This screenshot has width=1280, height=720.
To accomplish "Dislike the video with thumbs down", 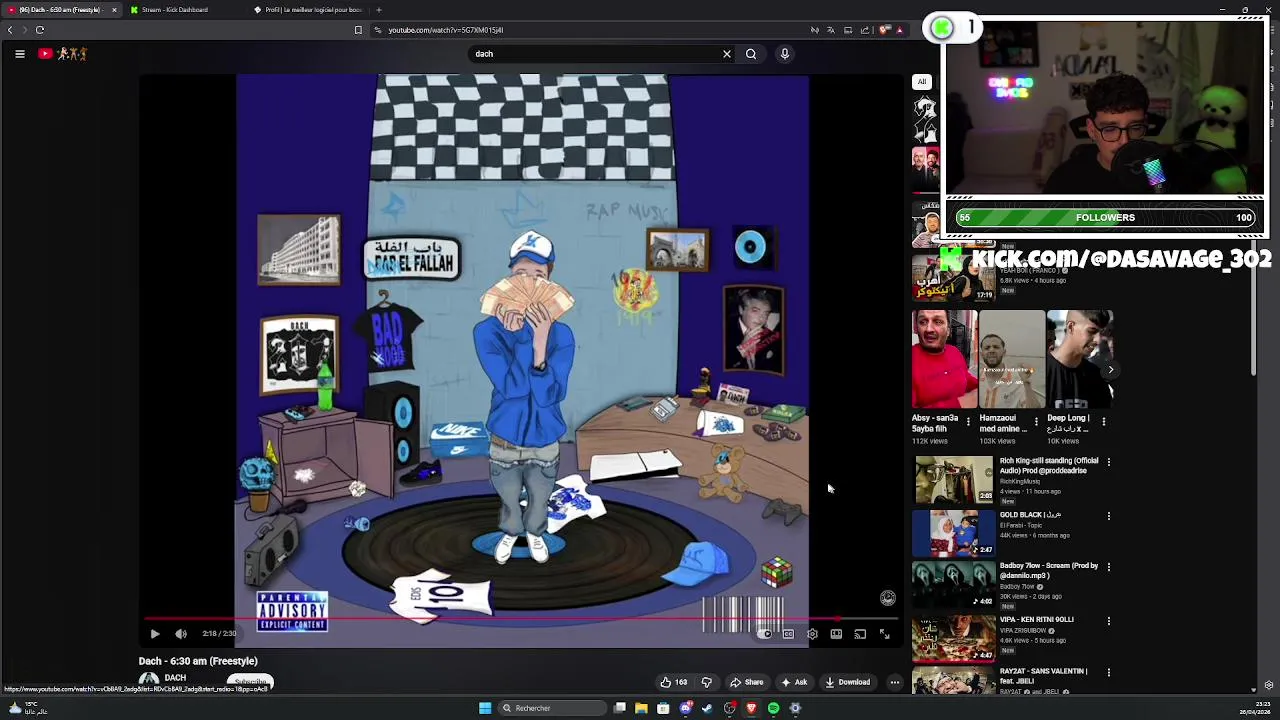I will (x=706, y=682).
